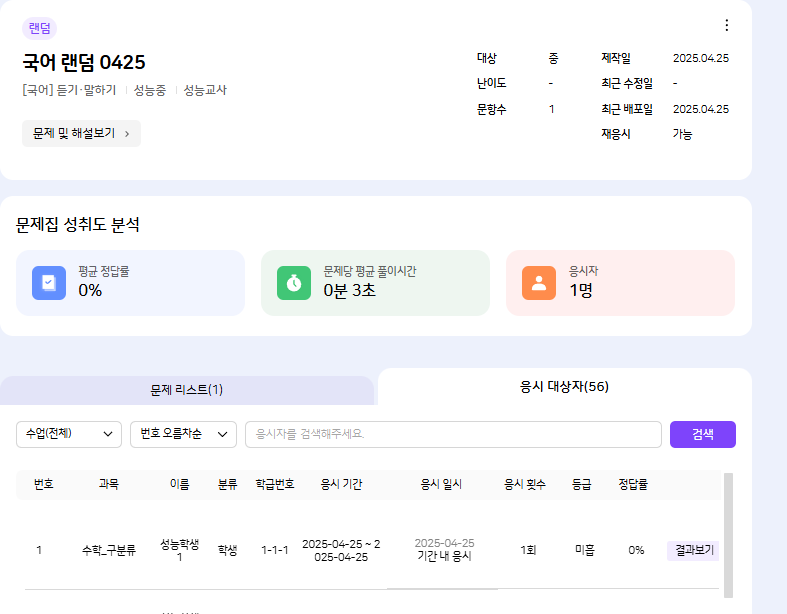Click the green stopwatch icon for 풀이시간

click(x=294, y=283)
